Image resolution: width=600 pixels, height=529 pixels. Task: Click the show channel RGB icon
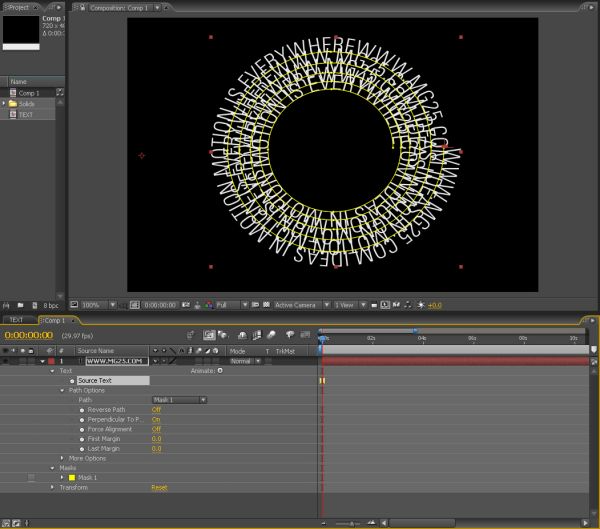tap(209, 305)
